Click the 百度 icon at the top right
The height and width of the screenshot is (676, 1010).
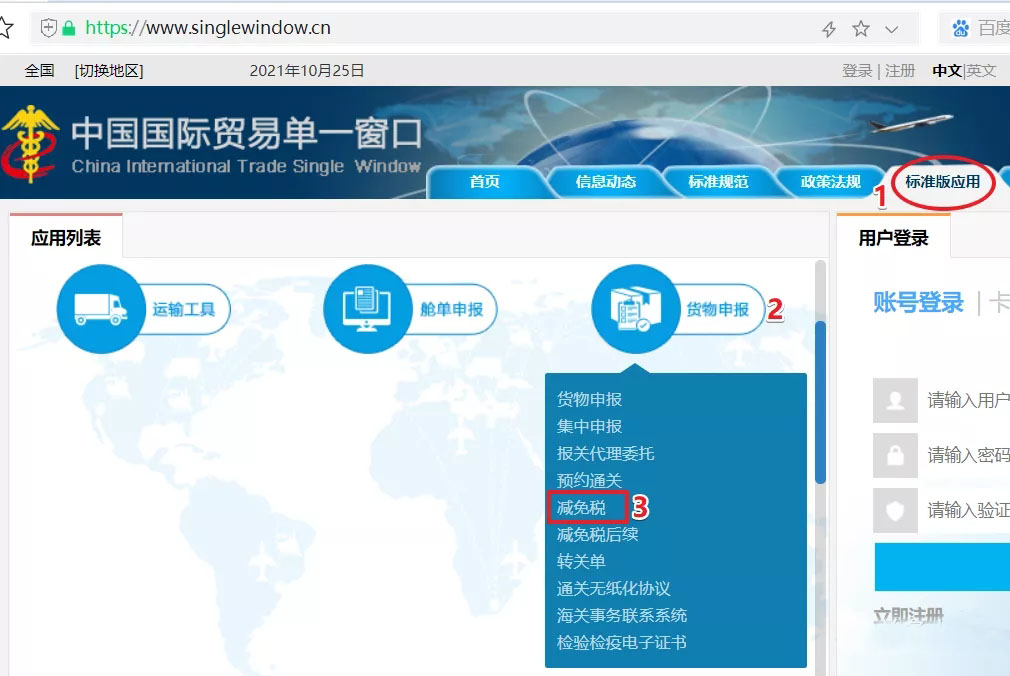click(957, 27)
